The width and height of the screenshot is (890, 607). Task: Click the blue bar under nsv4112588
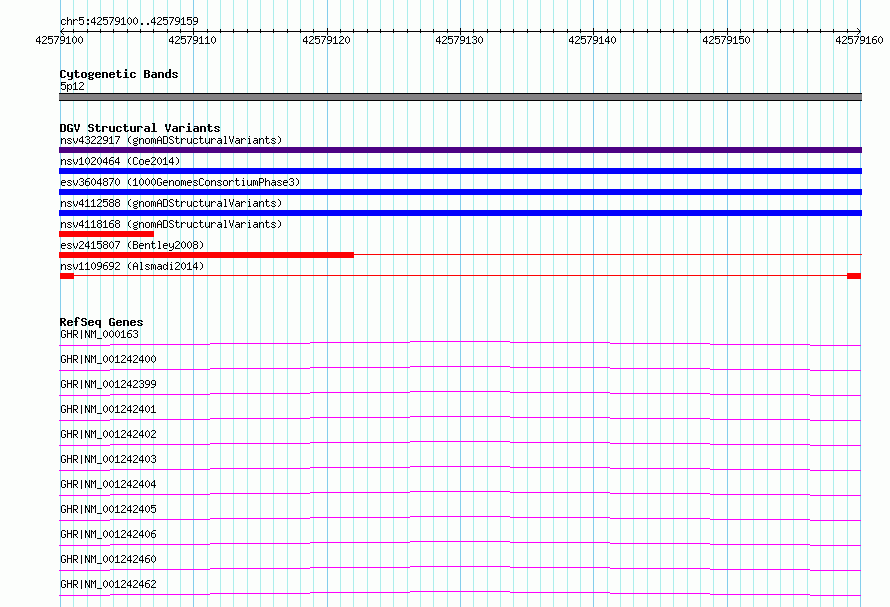point(460,213)
